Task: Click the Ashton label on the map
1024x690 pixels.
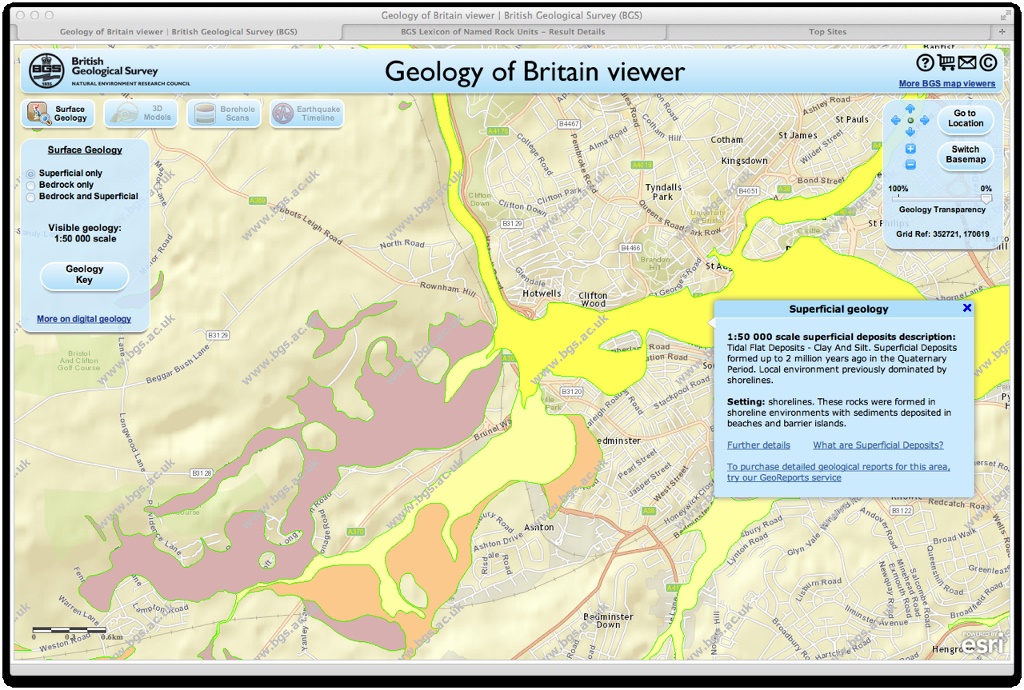Action: [539, 527]
